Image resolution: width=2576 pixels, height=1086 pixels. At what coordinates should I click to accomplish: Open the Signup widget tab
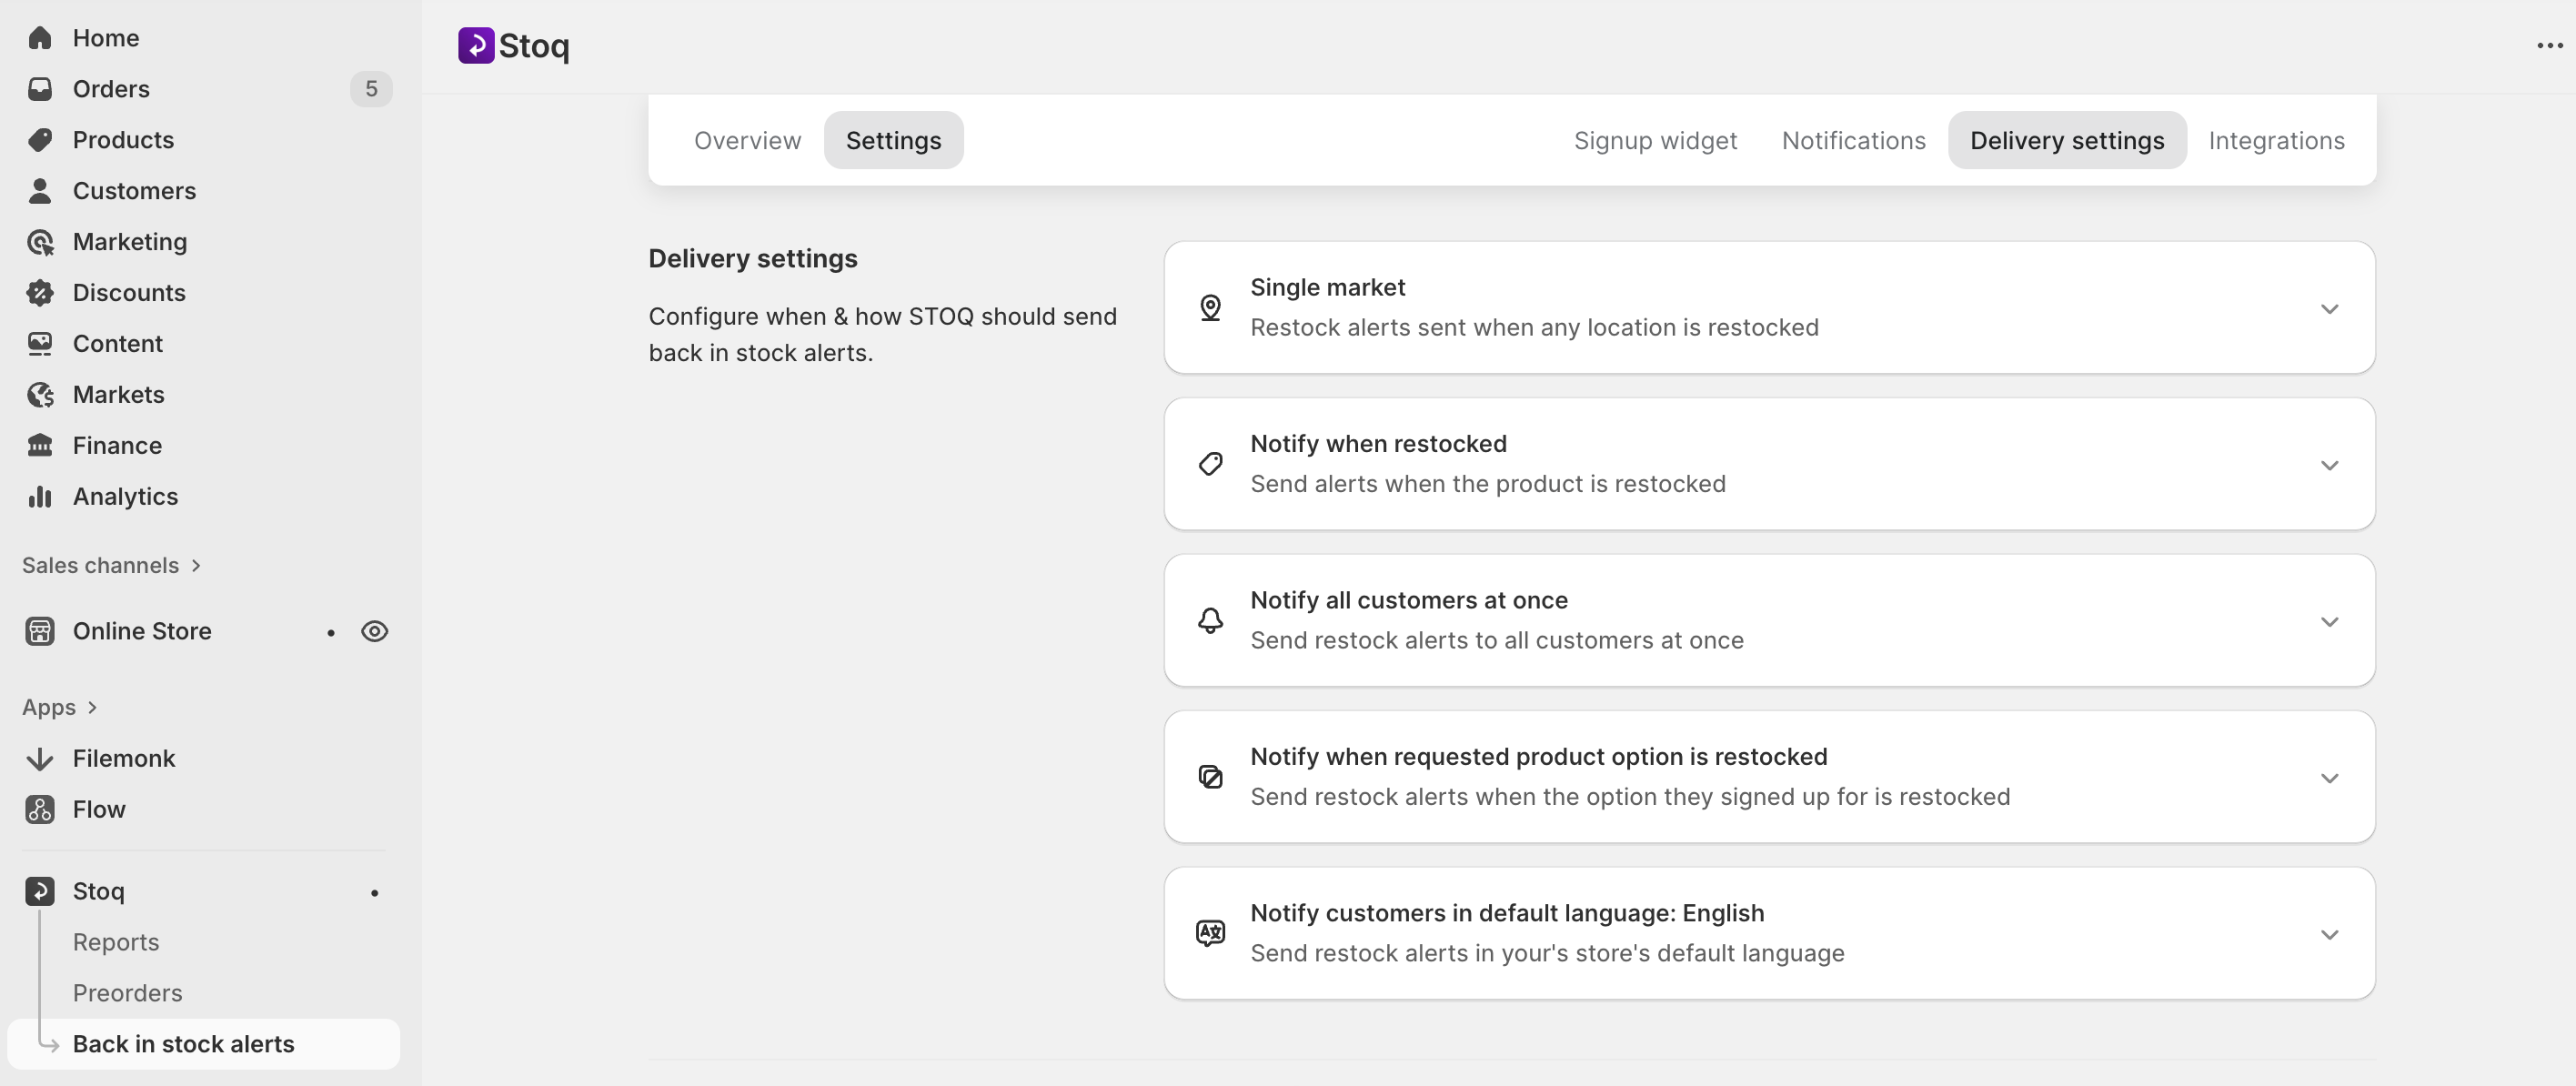pos(1655,141)
